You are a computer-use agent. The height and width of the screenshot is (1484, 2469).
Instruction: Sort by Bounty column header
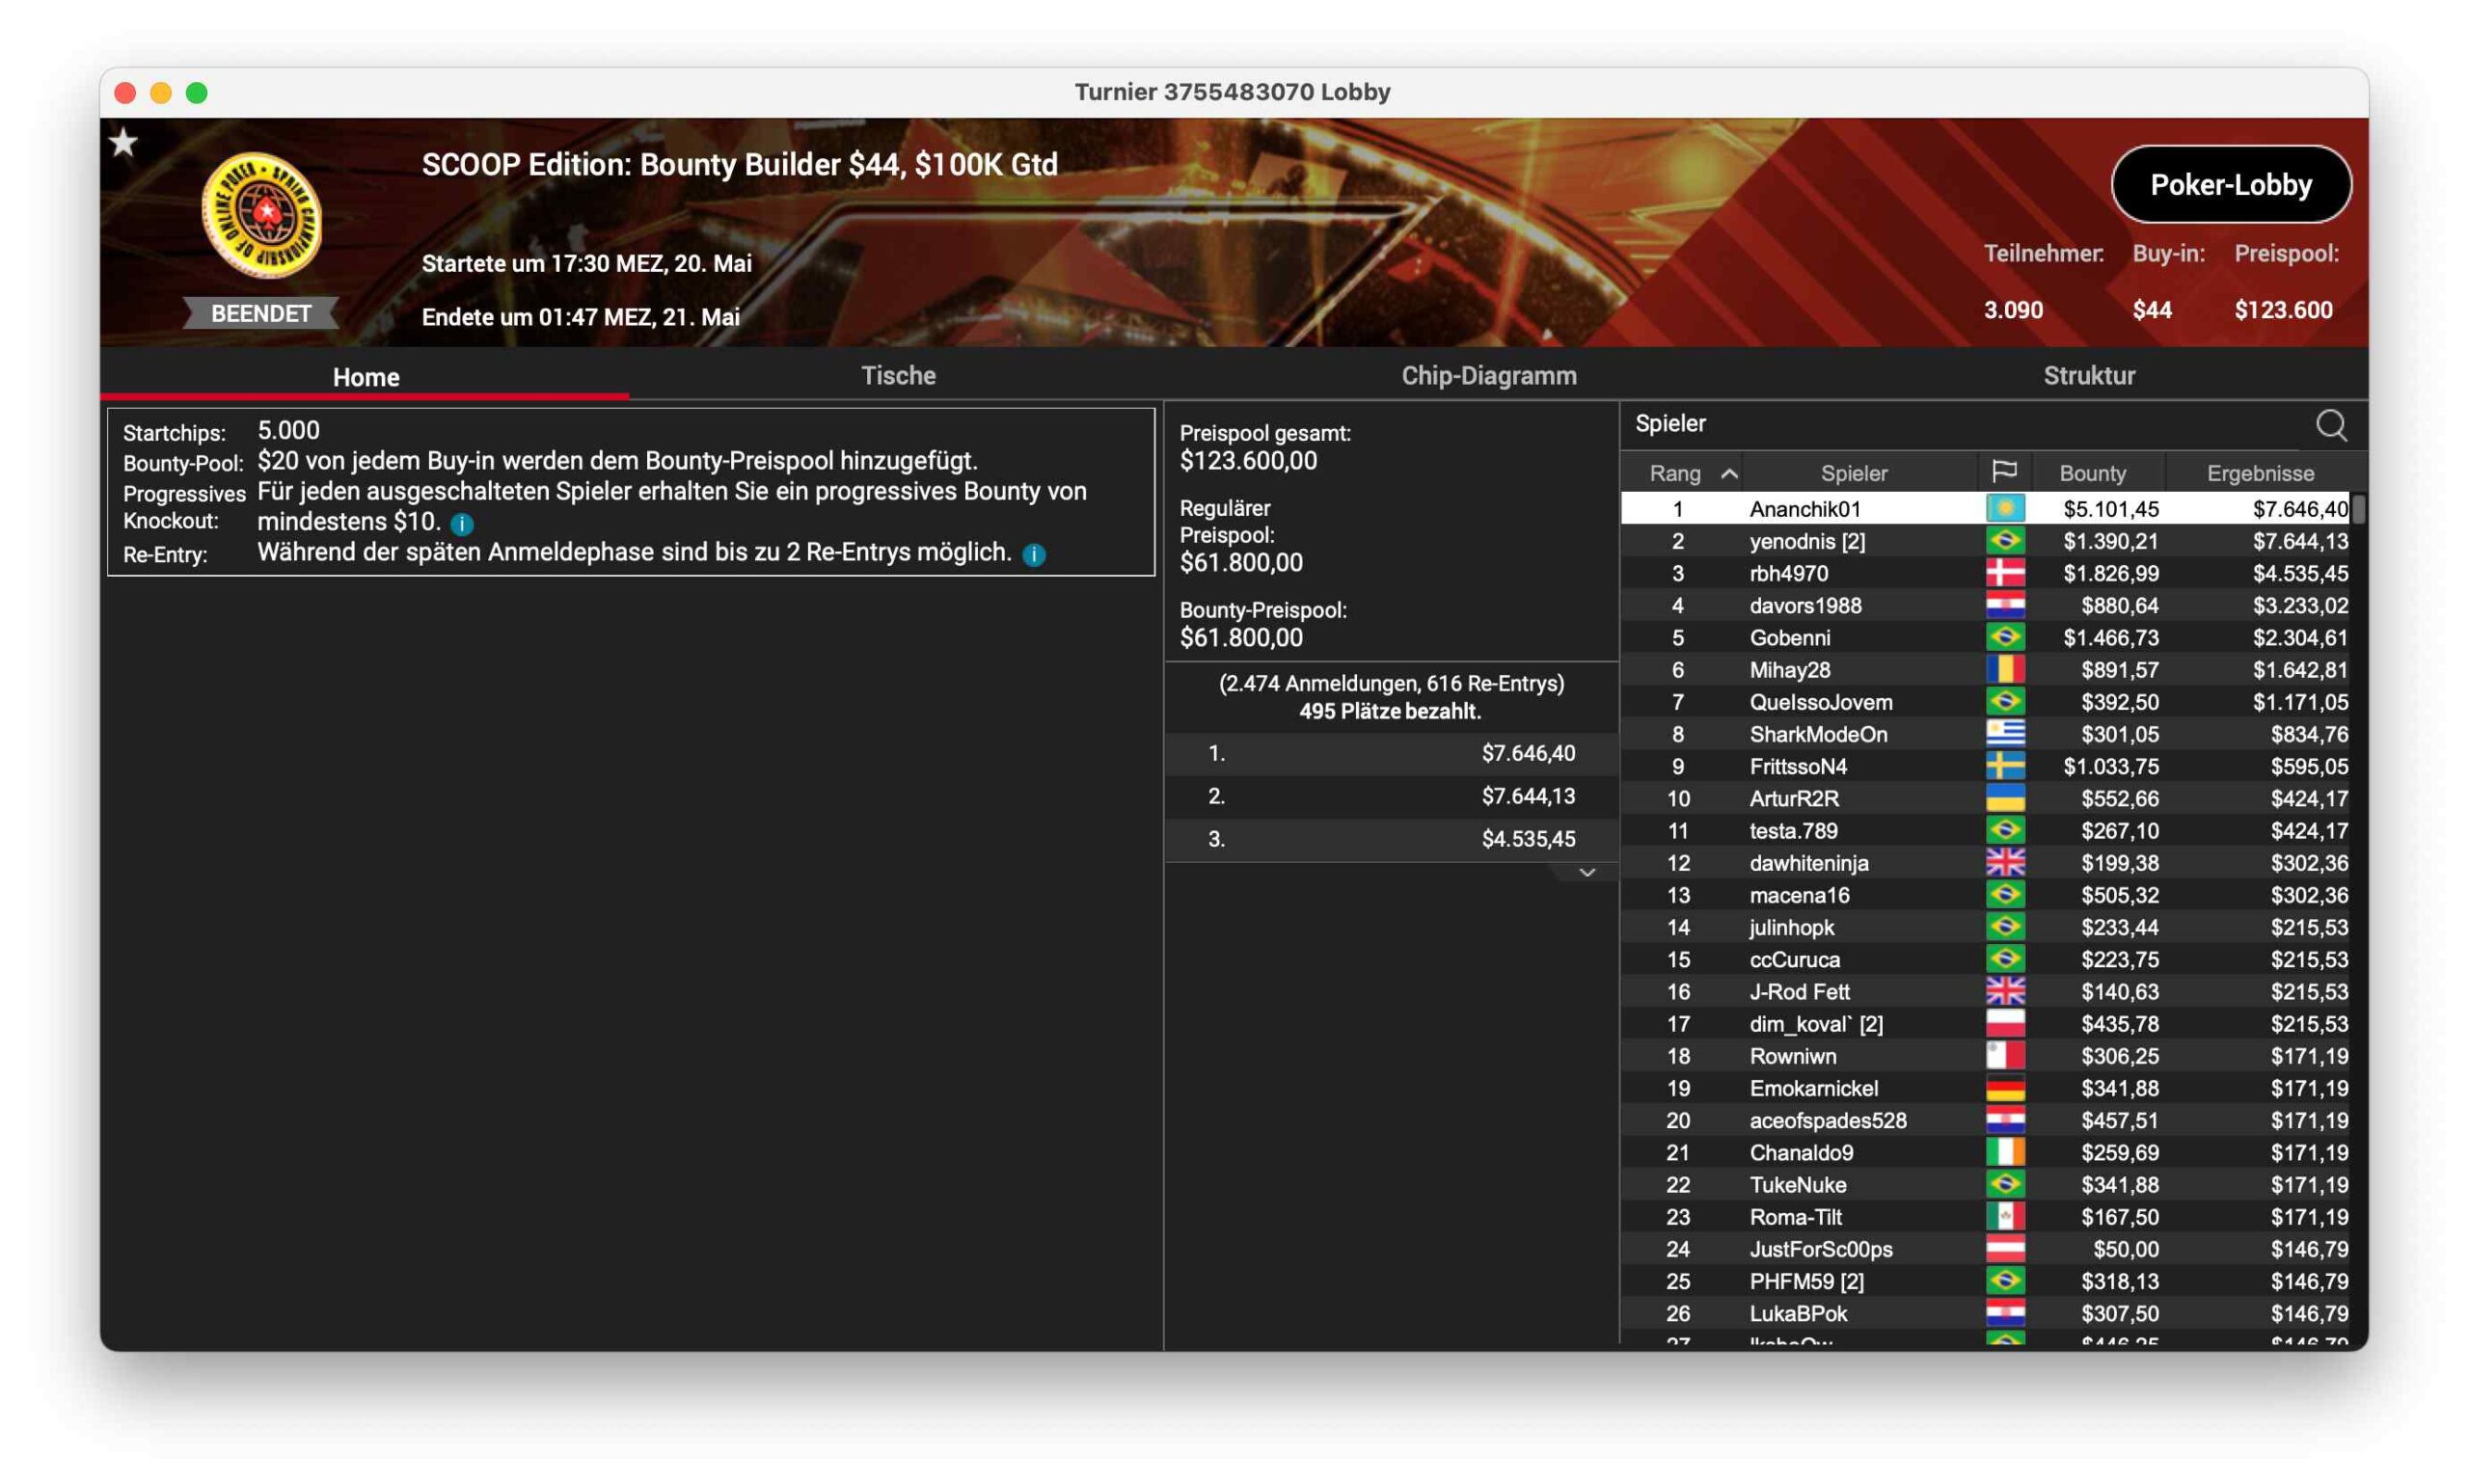[2091, 473]
